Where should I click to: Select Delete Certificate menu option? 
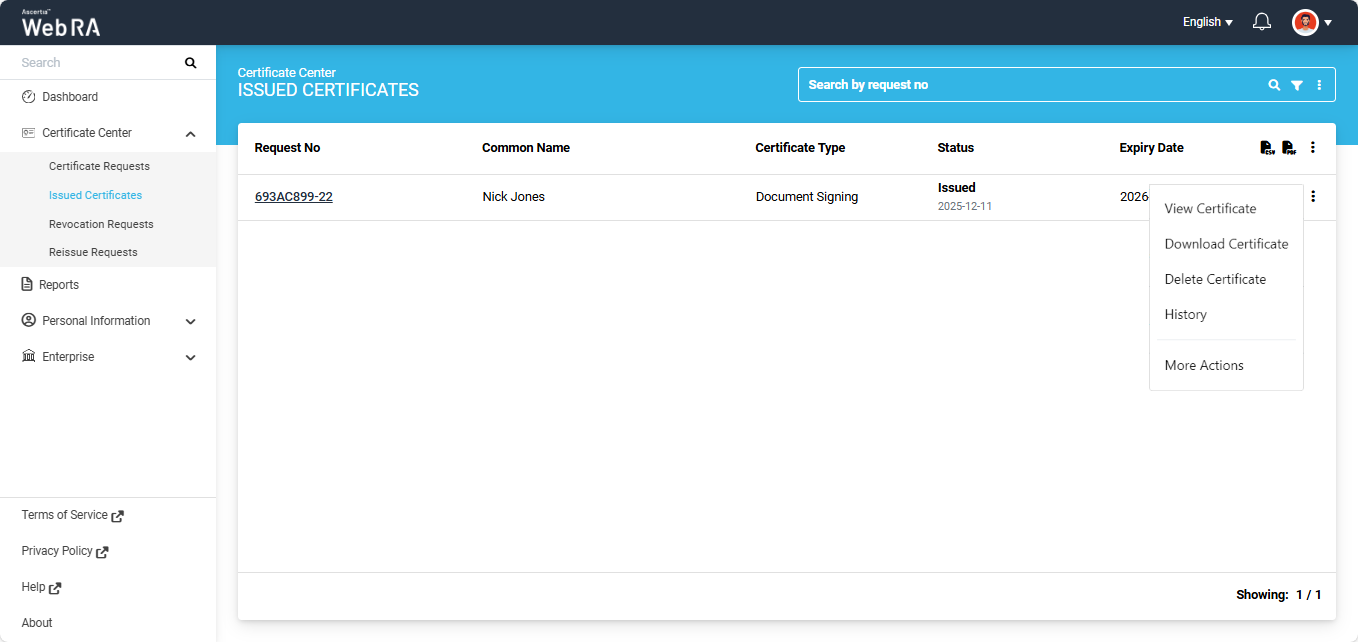click(1215, 279)
